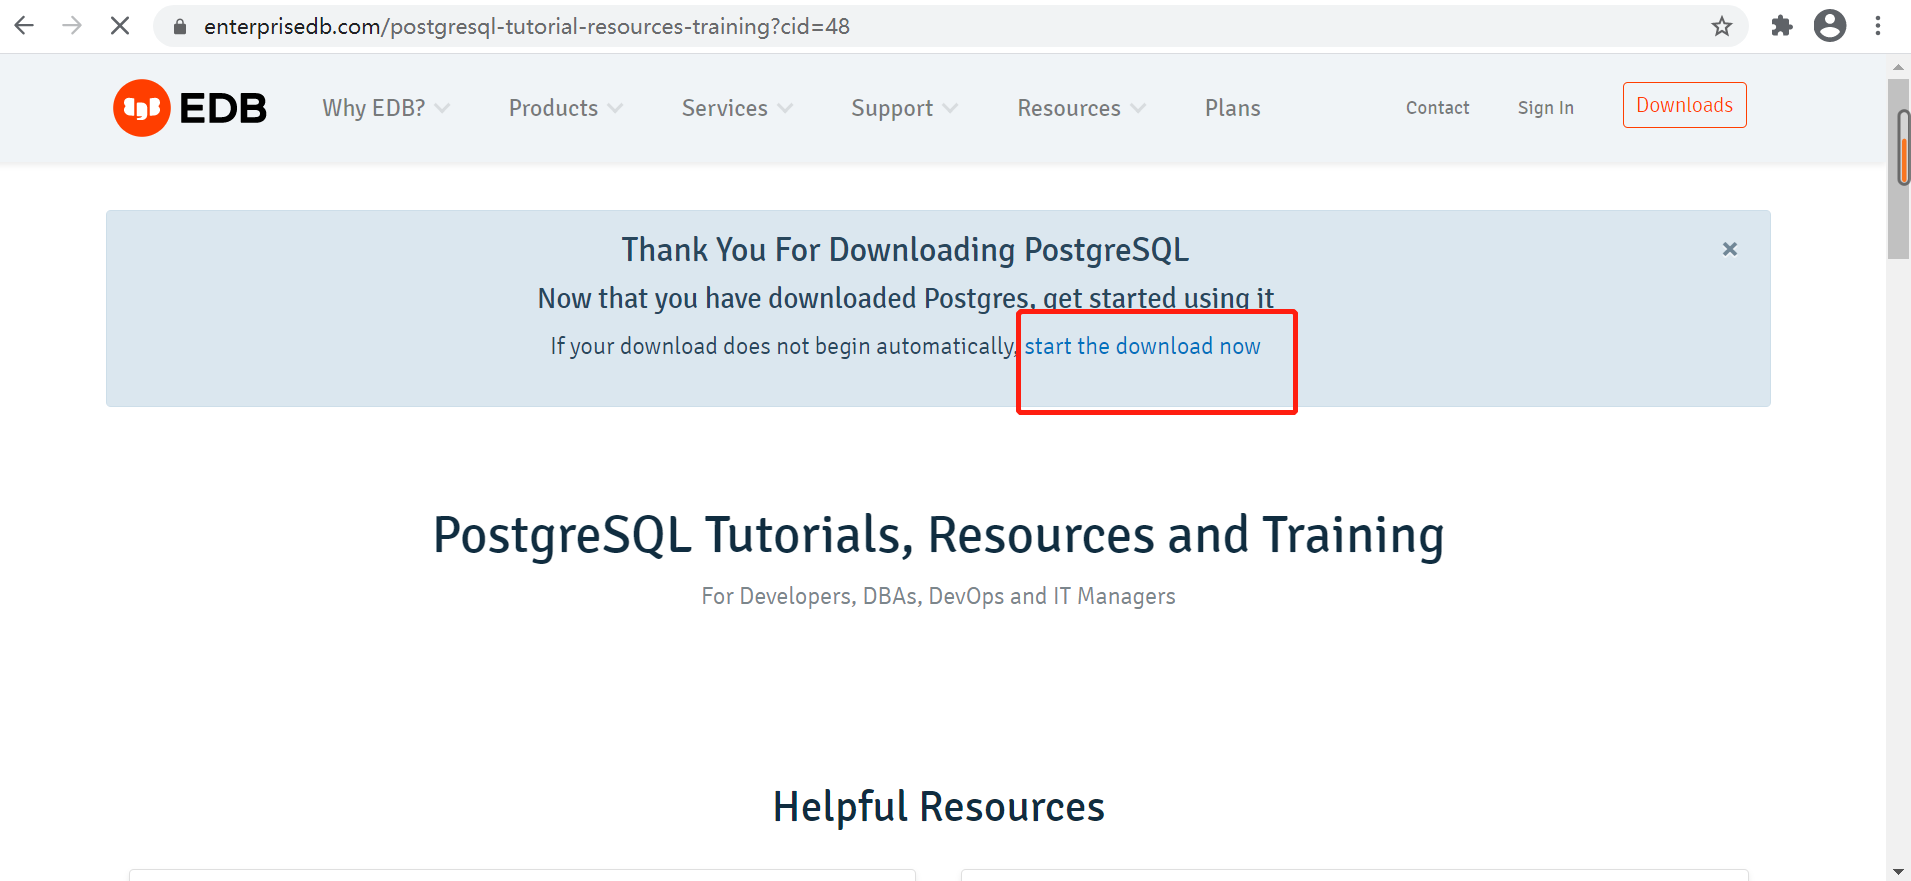Expand the Services menu

tap(737, 108)
